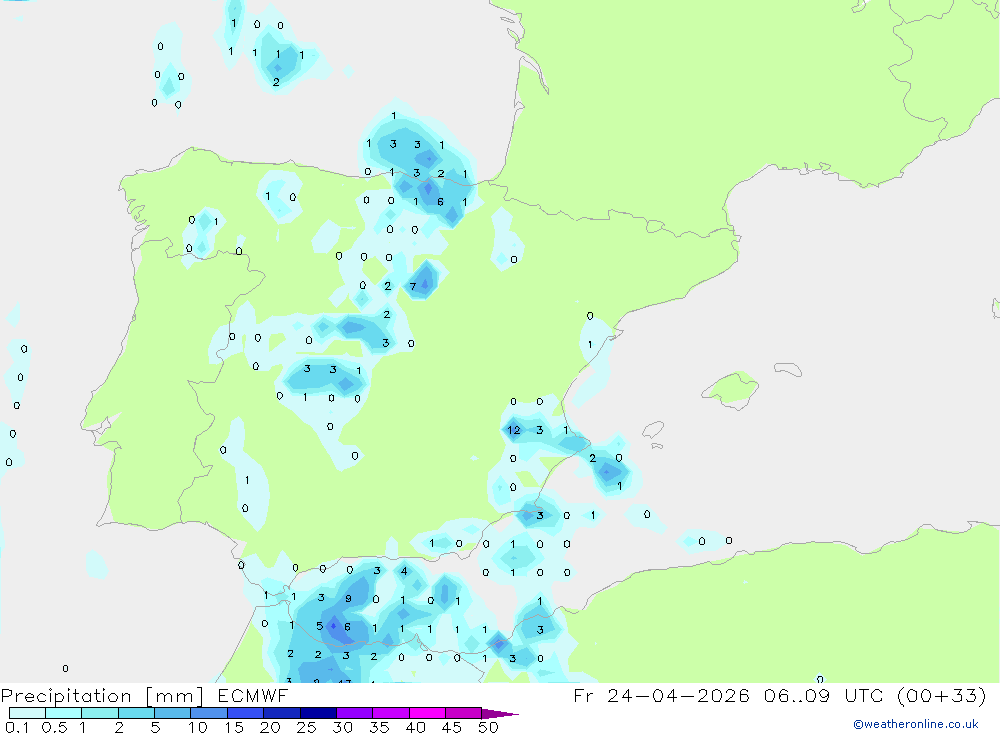The image size is (1000, 733).
Task: Click legend scale label '0.5'
Action: 54,727
